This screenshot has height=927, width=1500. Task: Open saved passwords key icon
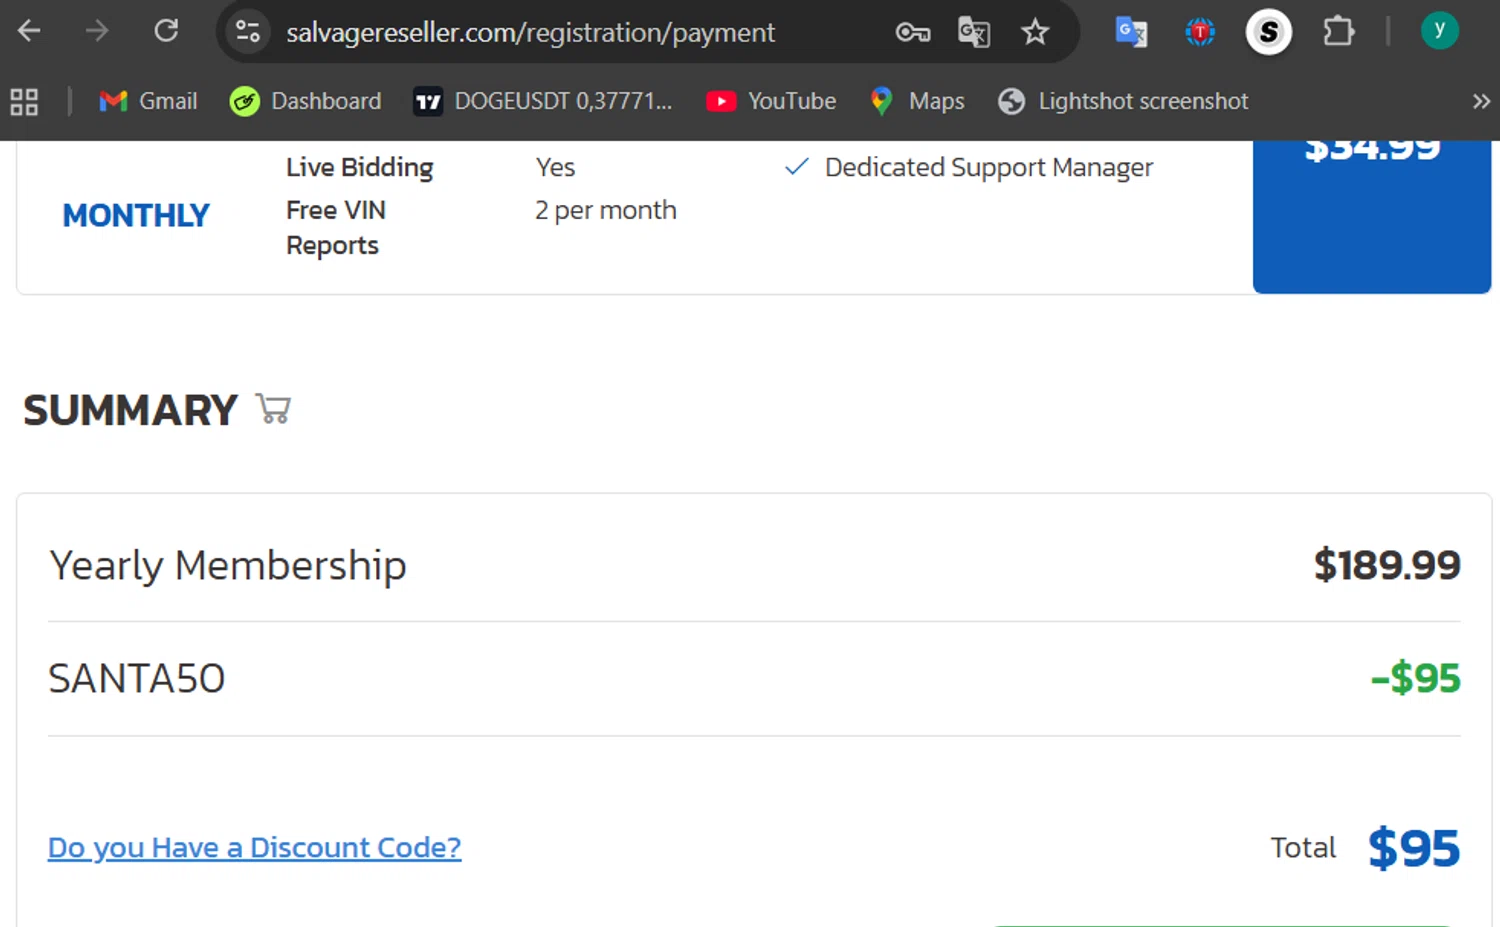click(912, 33)
